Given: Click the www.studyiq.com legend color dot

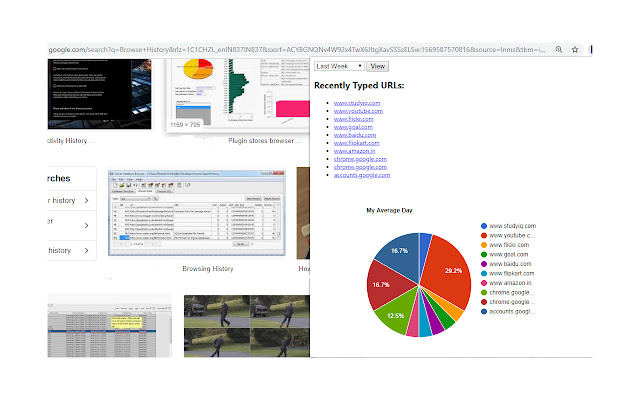Looking at the screenshot, I should 484,226.
